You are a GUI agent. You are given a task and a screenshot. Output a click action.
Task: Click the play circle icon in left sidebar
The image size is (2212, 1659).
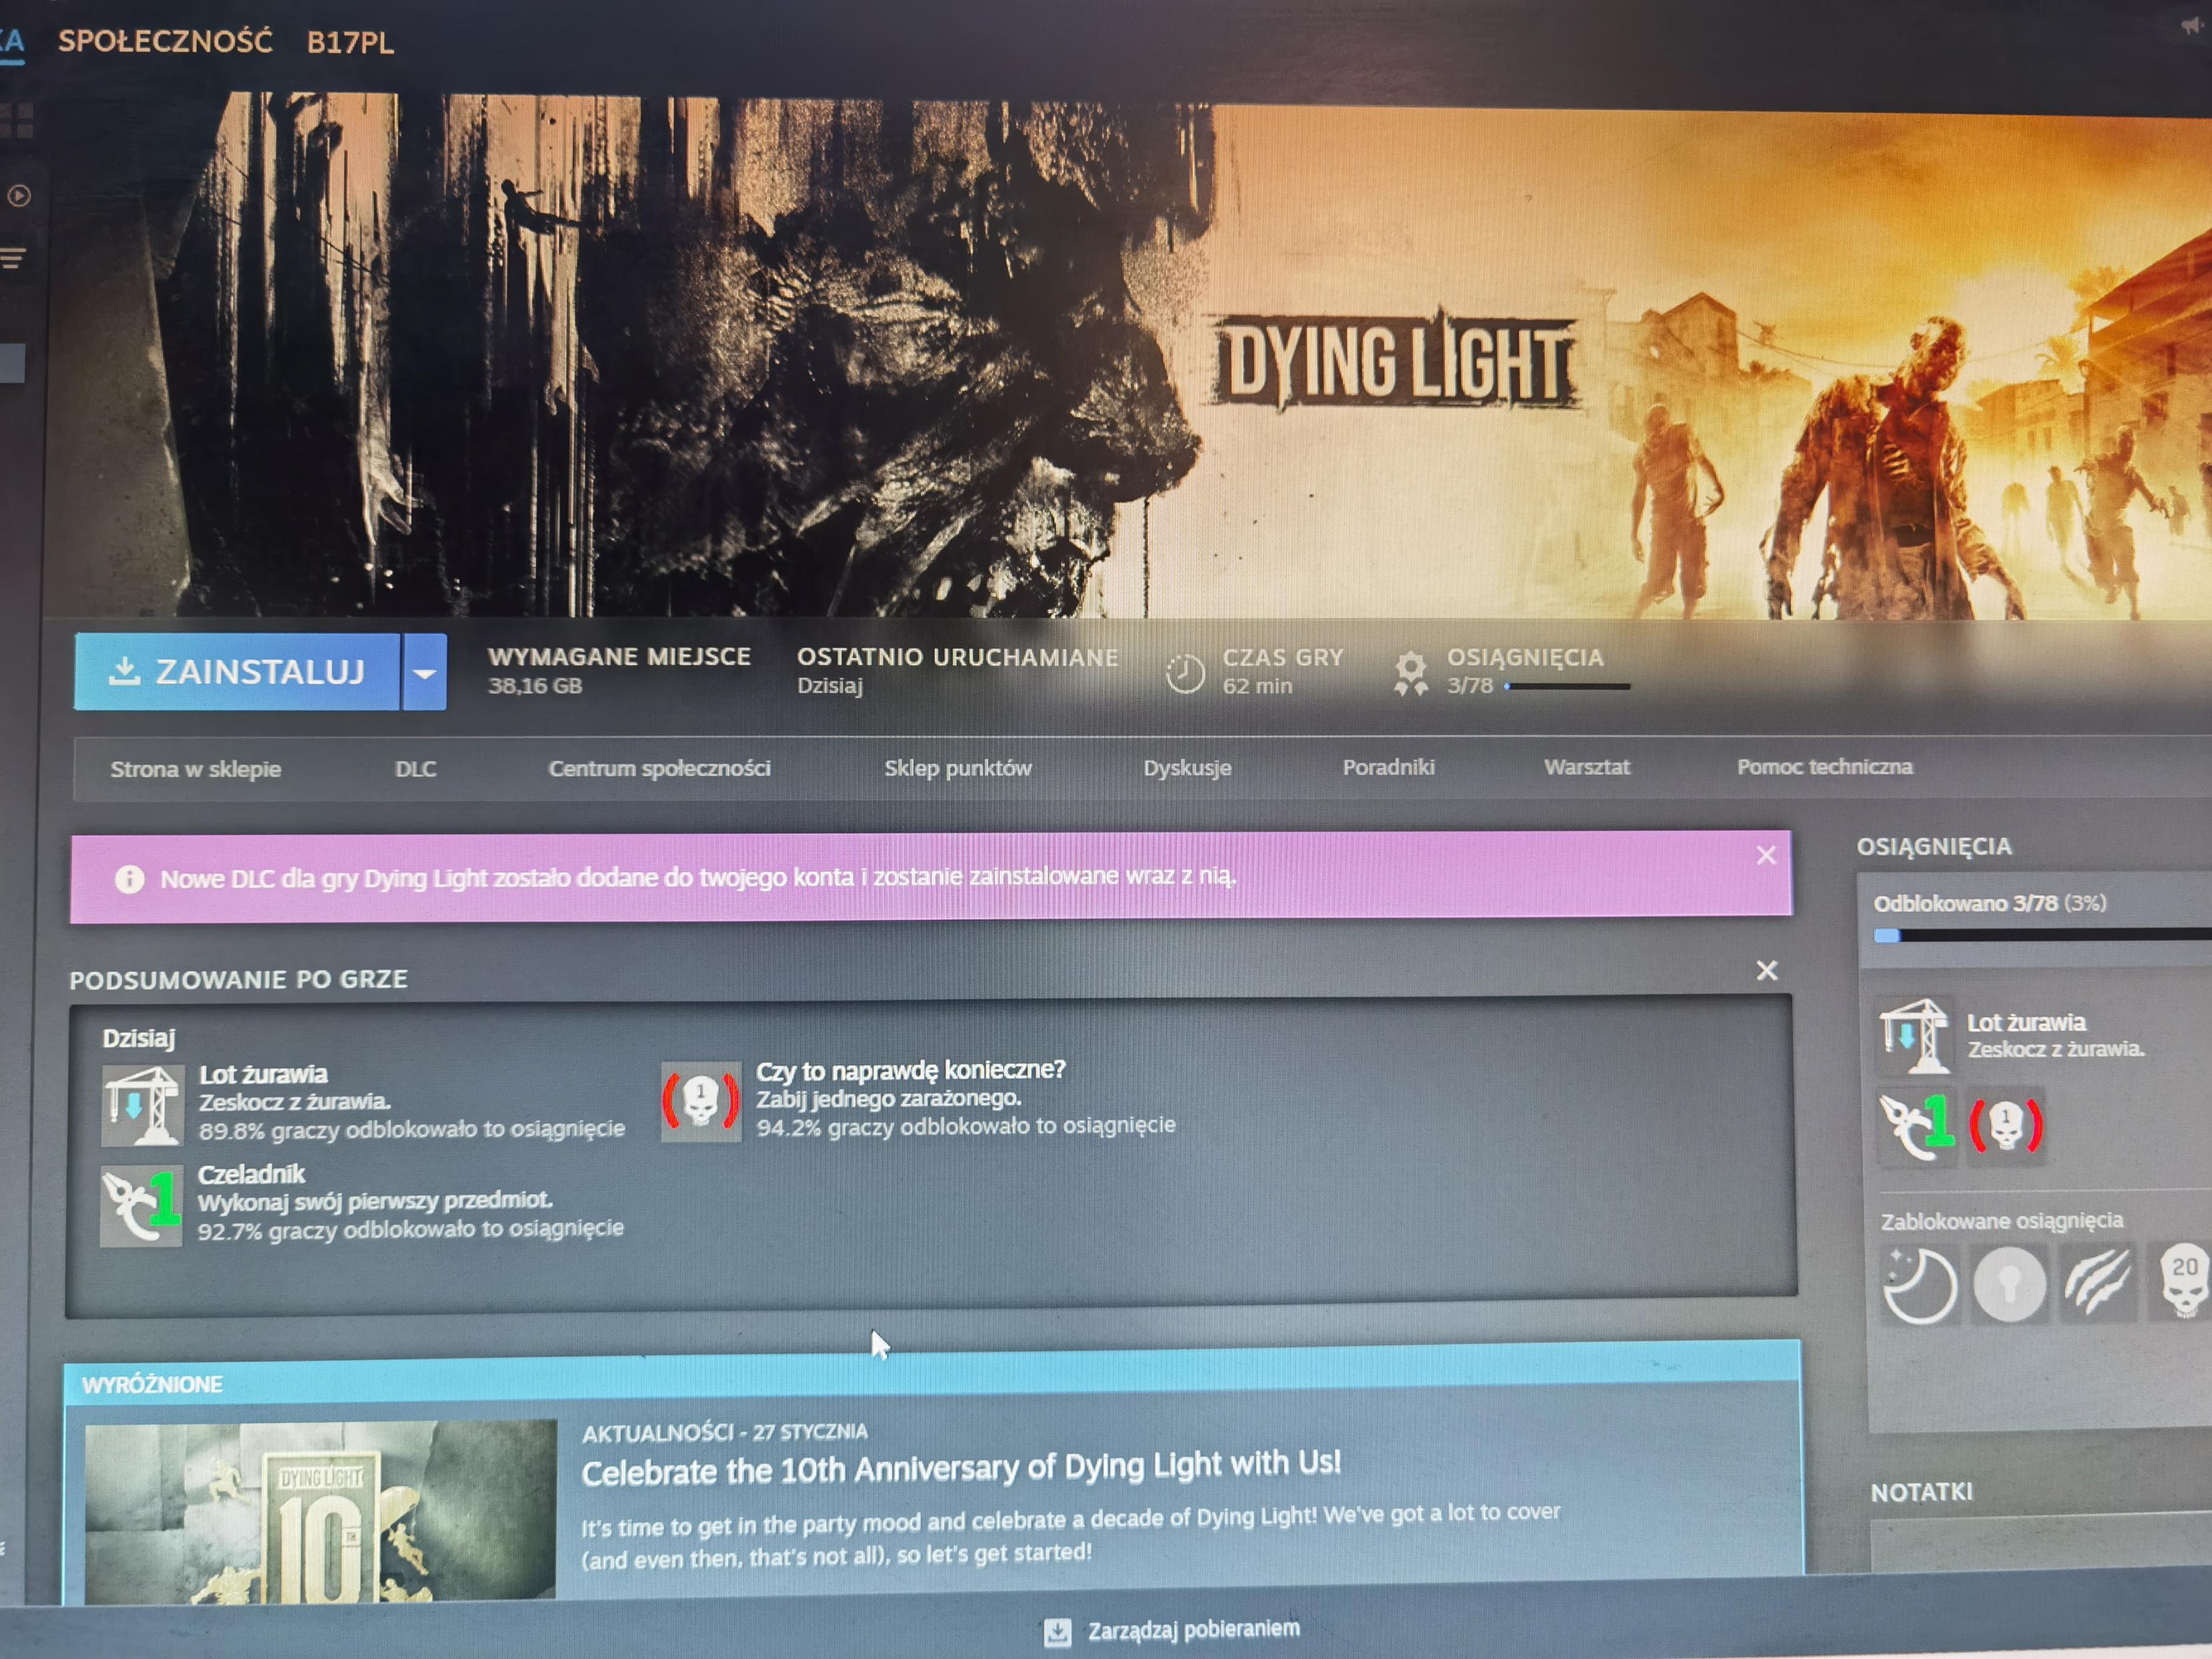click(x=19, y=196)
